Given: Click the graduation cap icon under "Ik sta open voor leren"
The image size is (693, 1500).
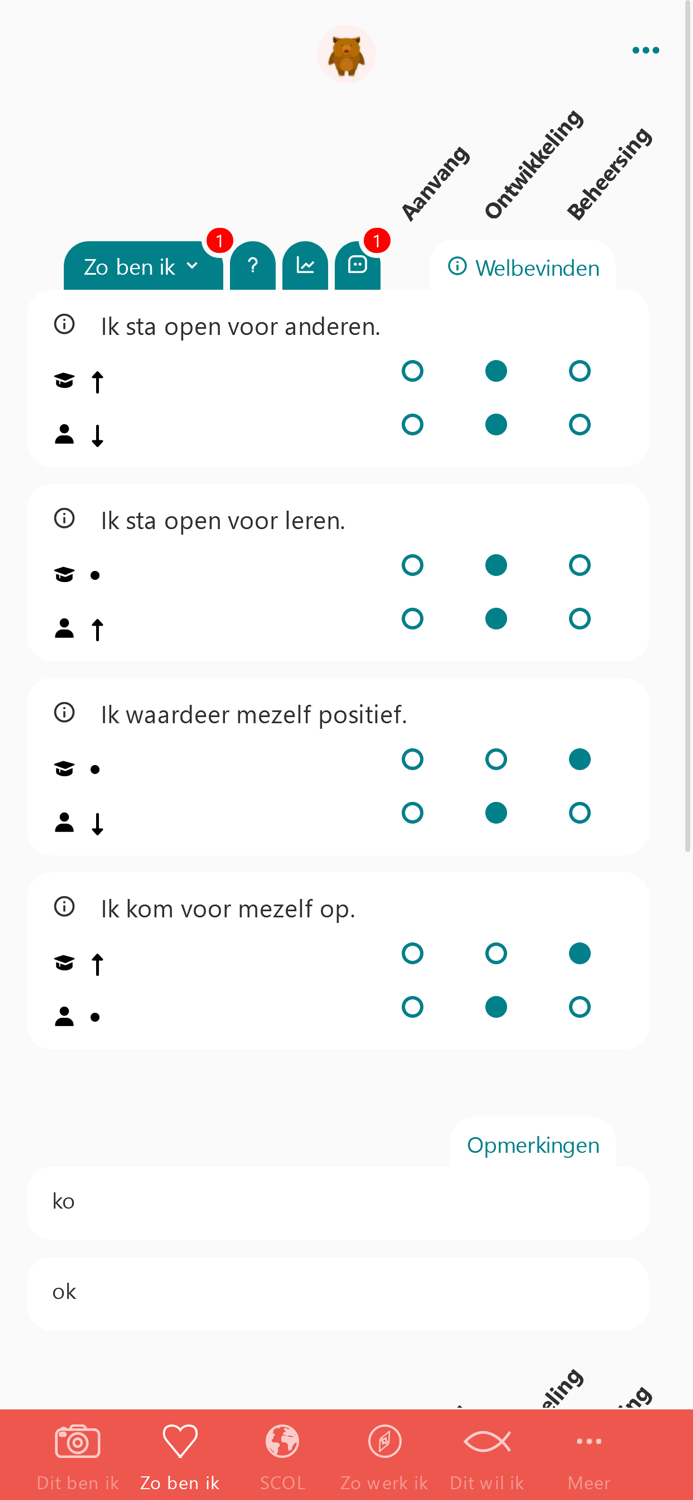Looking at the screenshot, I should (x=64, y=573).
